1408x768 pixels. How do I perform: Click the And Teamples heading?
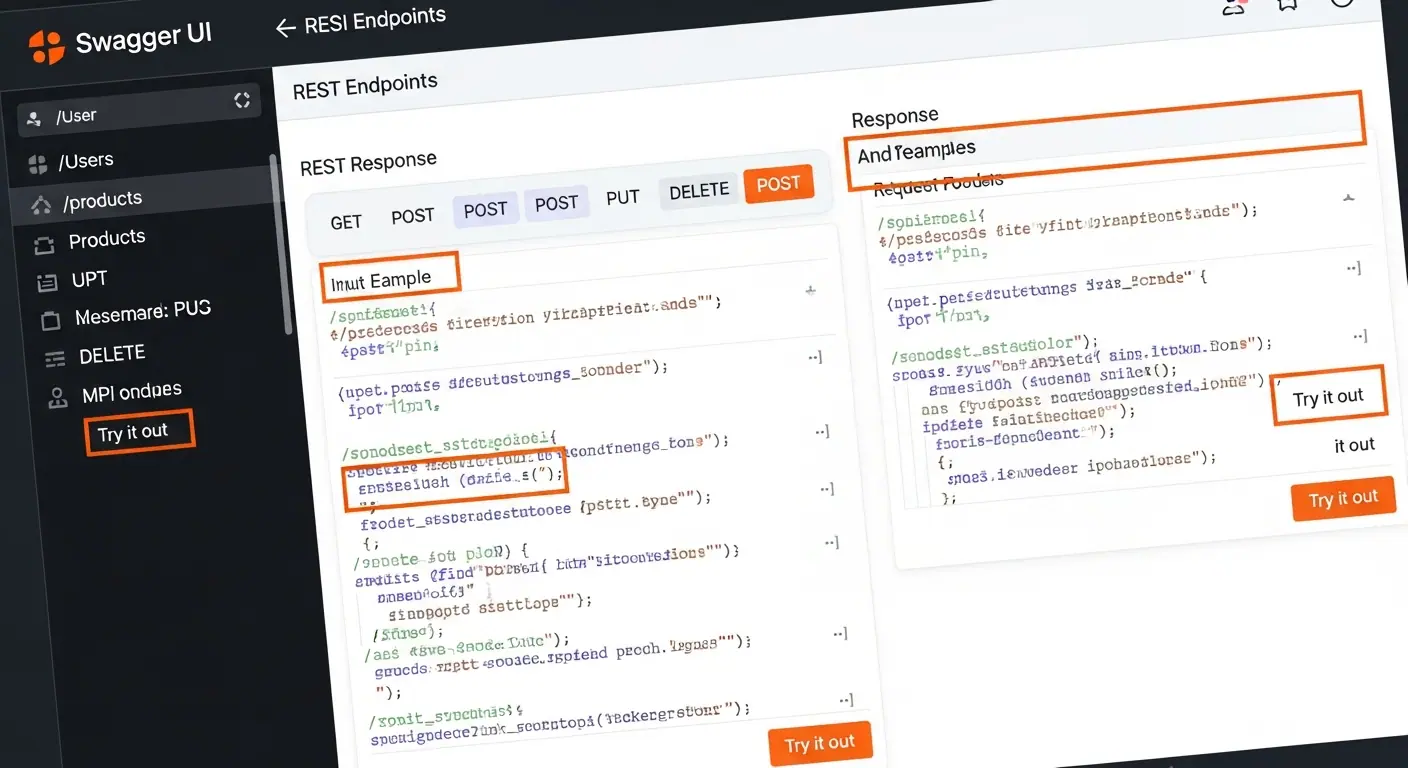pos(917,151)
